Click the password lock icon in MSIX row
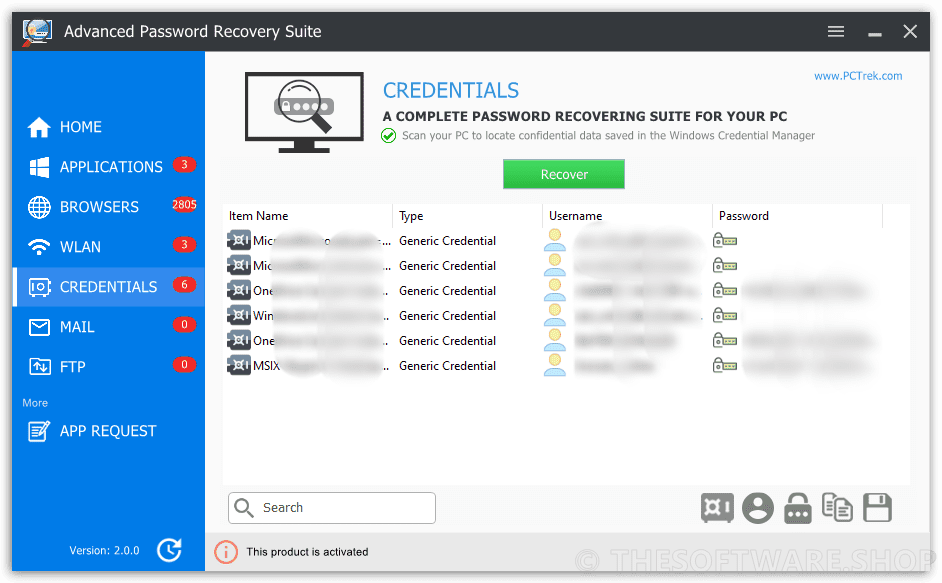 725,365
